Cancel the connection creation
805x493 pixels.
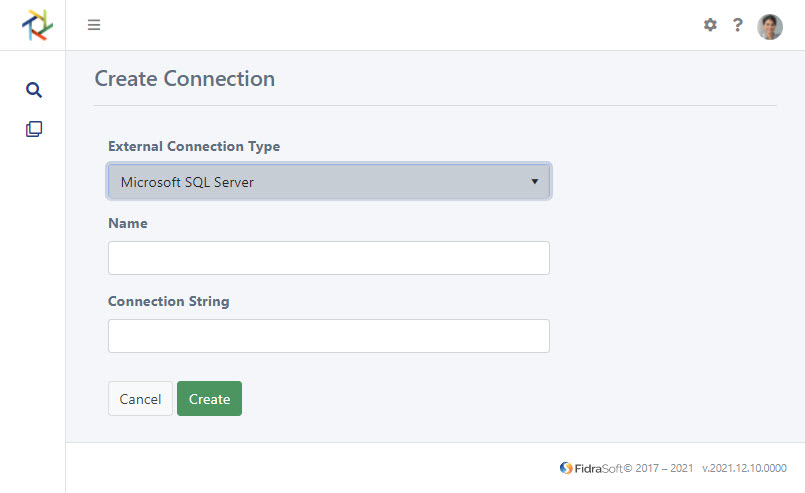coord(140,399)
